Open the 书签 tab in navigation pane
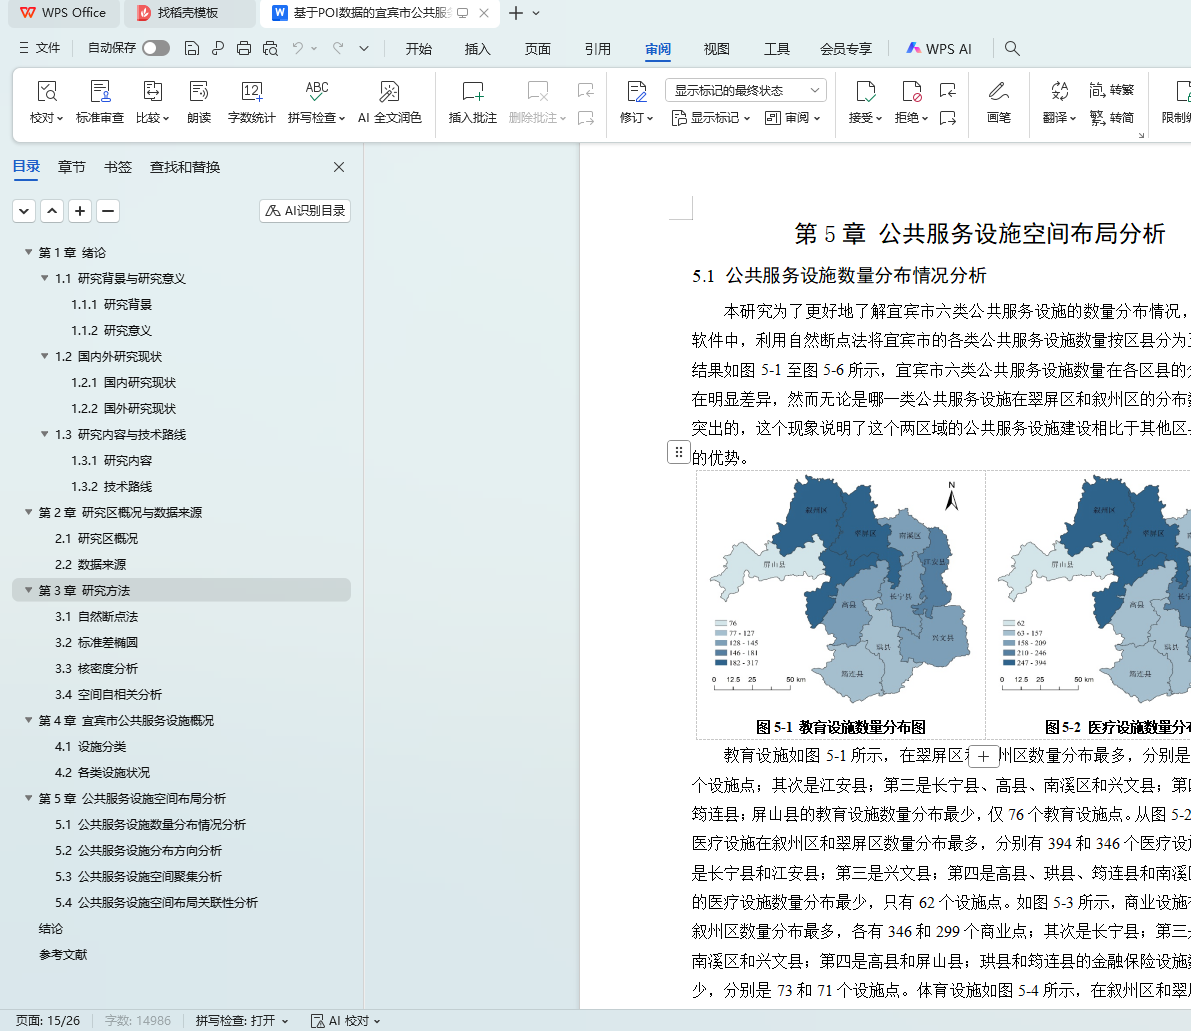This screenshot has height=1031, width=1191. 118,167
